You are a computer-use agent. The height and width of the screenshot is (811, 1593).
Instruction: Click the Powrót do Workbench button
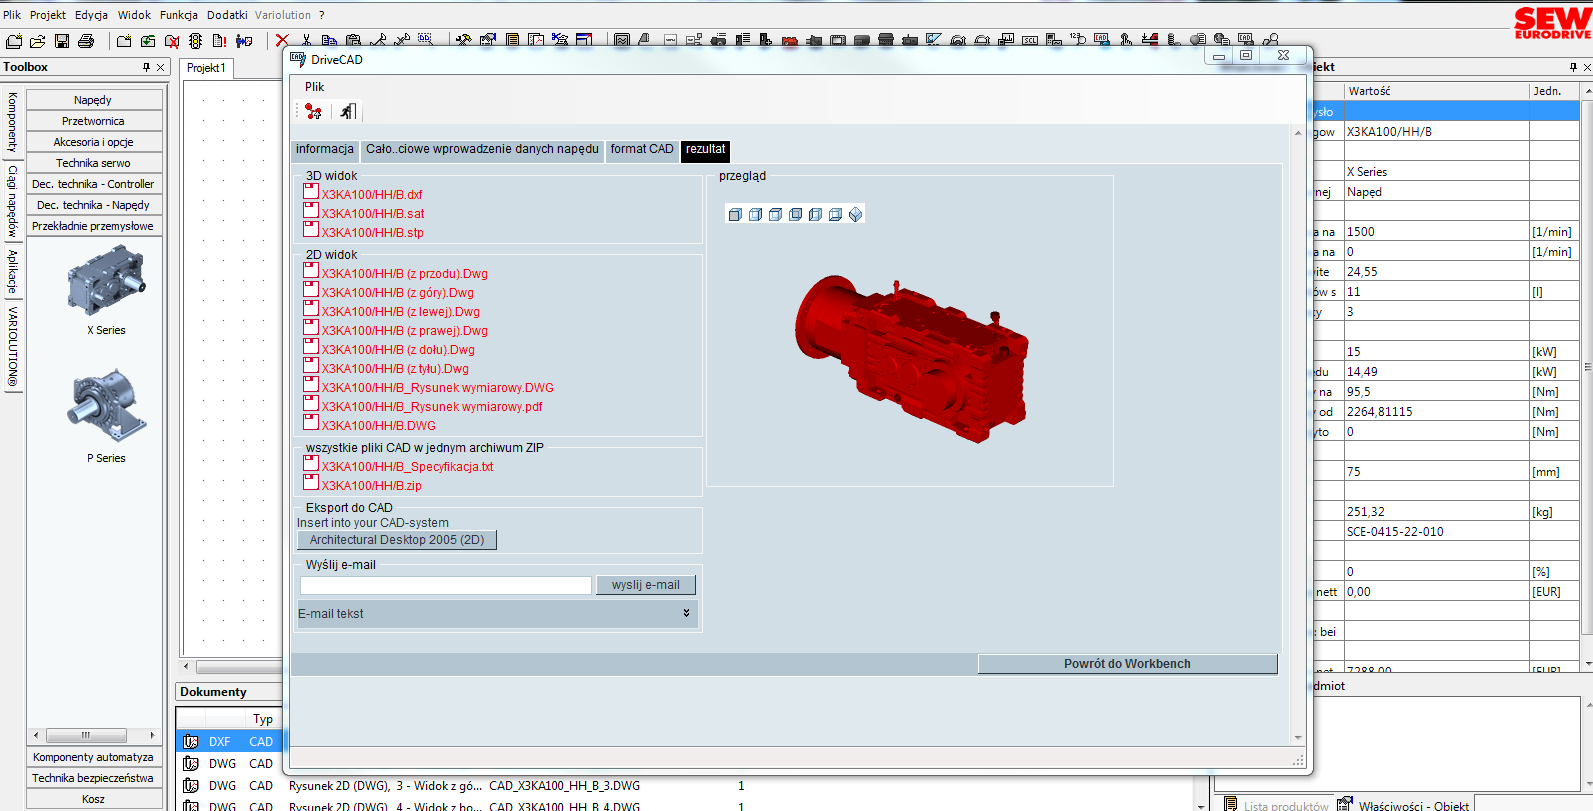[x=1127, y=664]
